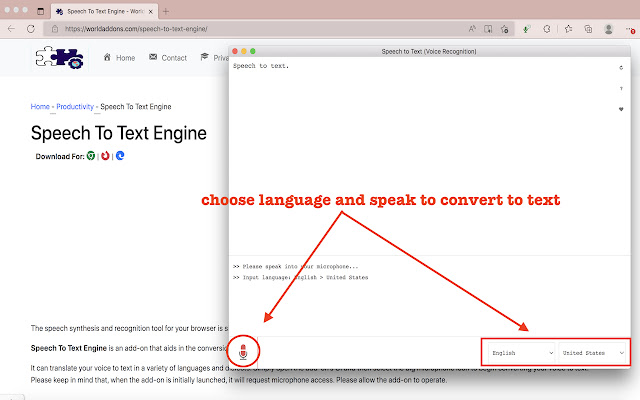640x400 pixels.
Task: Open the United States dialect dropdown
Action: 593,353
